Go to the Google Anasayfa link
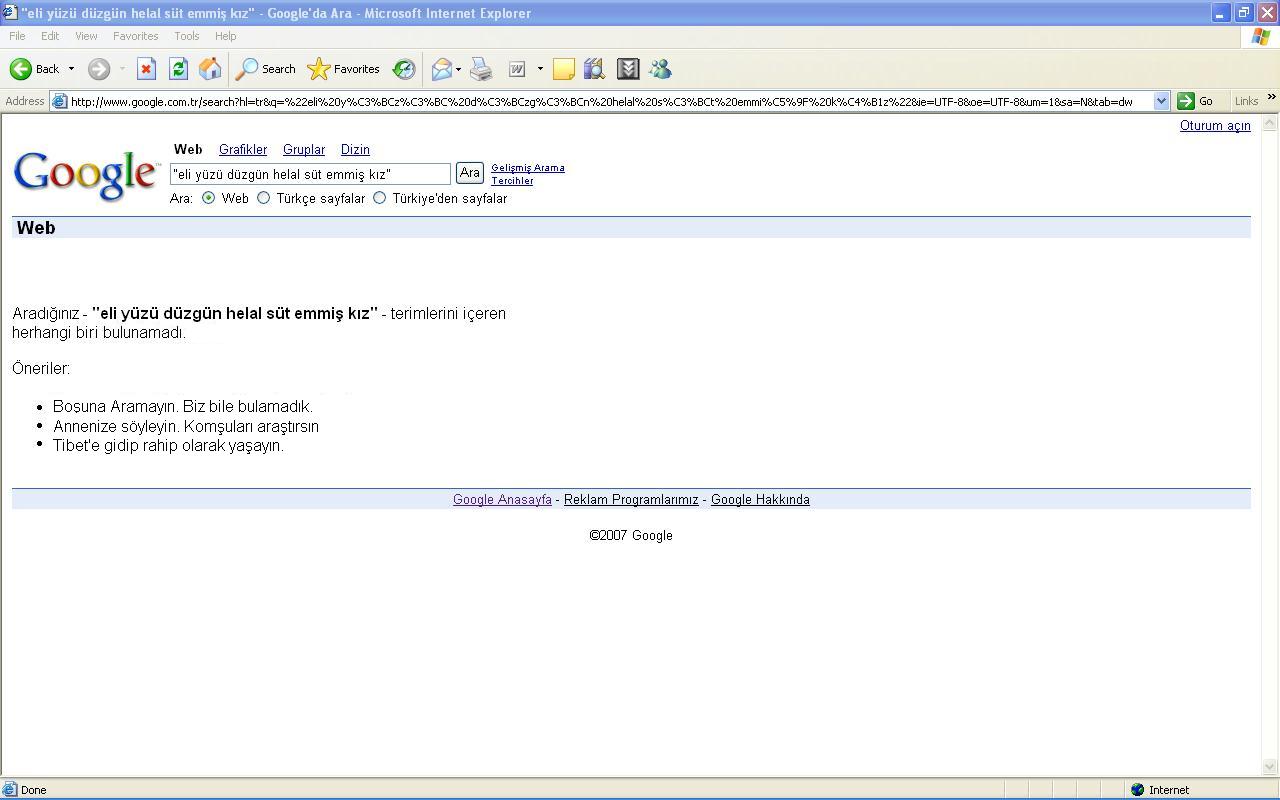Viewport: 1280px width, 800px height. coord(502,499)
